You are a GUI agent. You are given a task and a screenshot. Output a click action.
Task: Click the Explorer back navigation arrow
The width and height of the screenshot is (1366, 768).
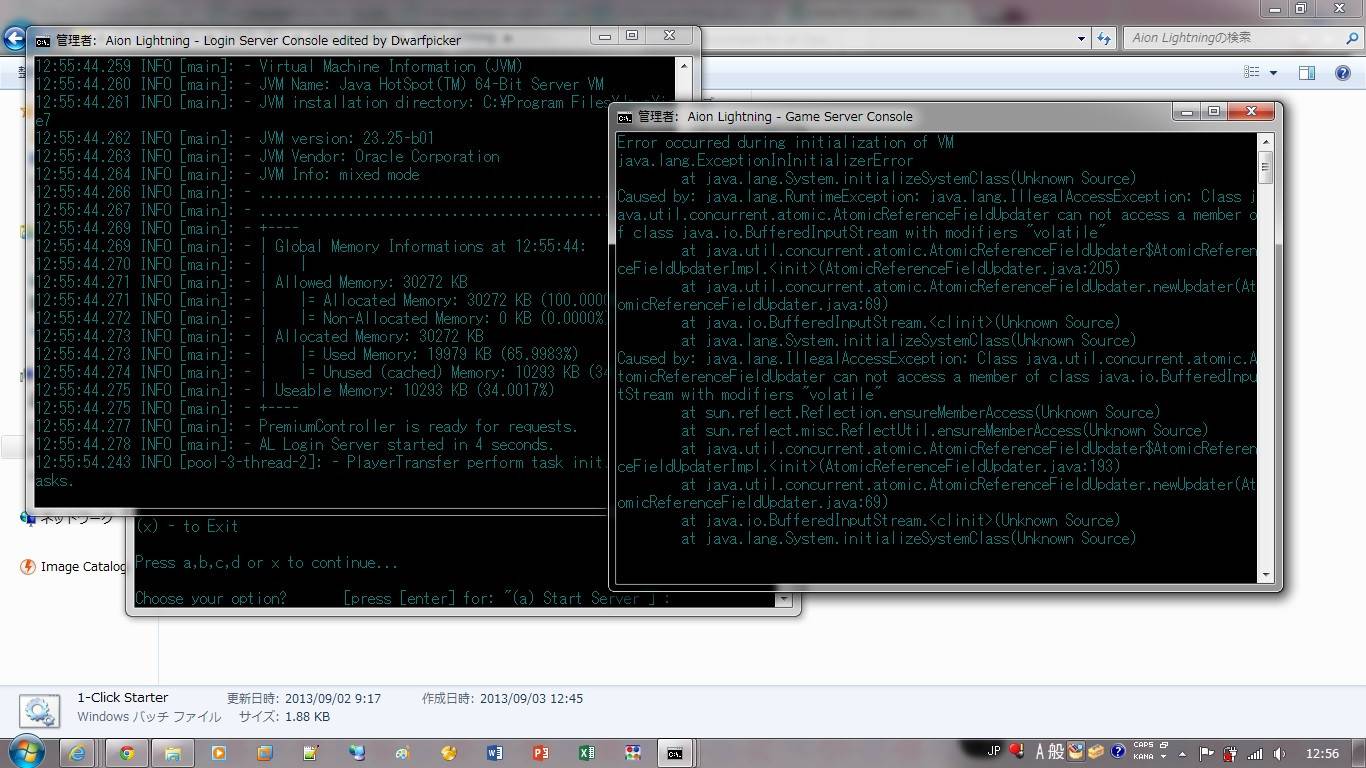click(x=13, y=38)
